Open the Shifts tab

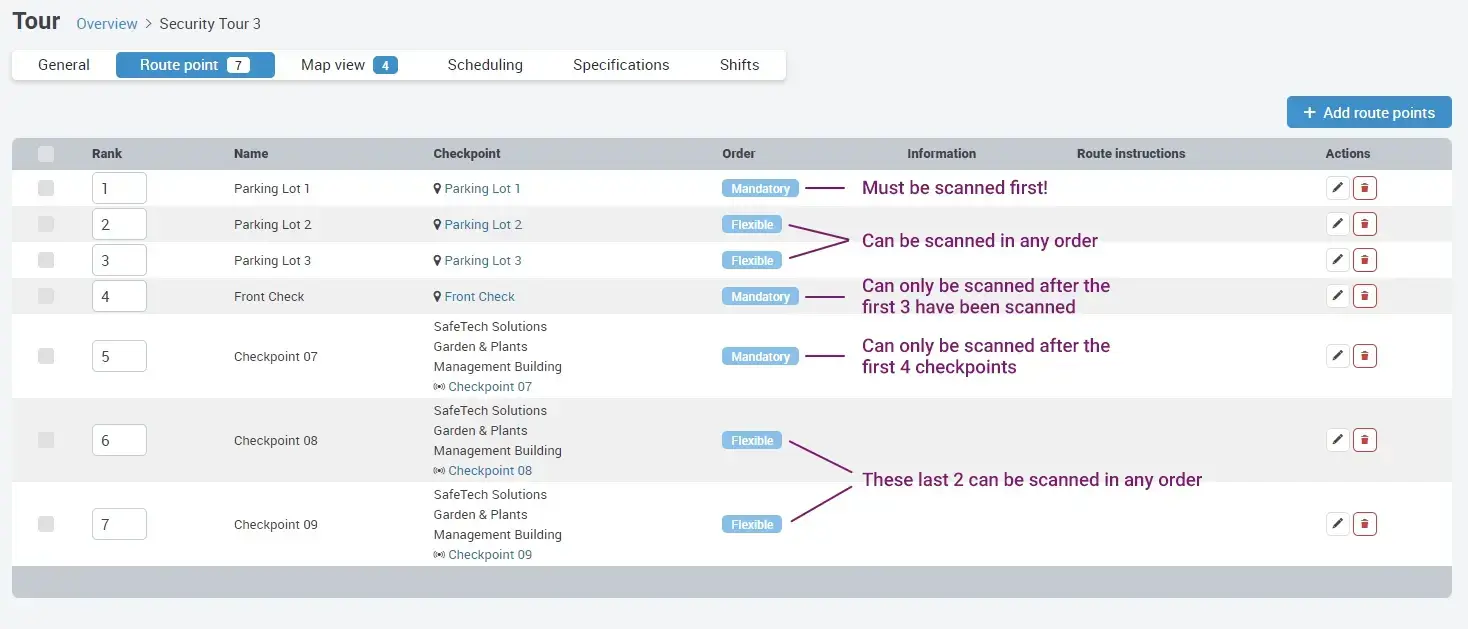point(739,65)
